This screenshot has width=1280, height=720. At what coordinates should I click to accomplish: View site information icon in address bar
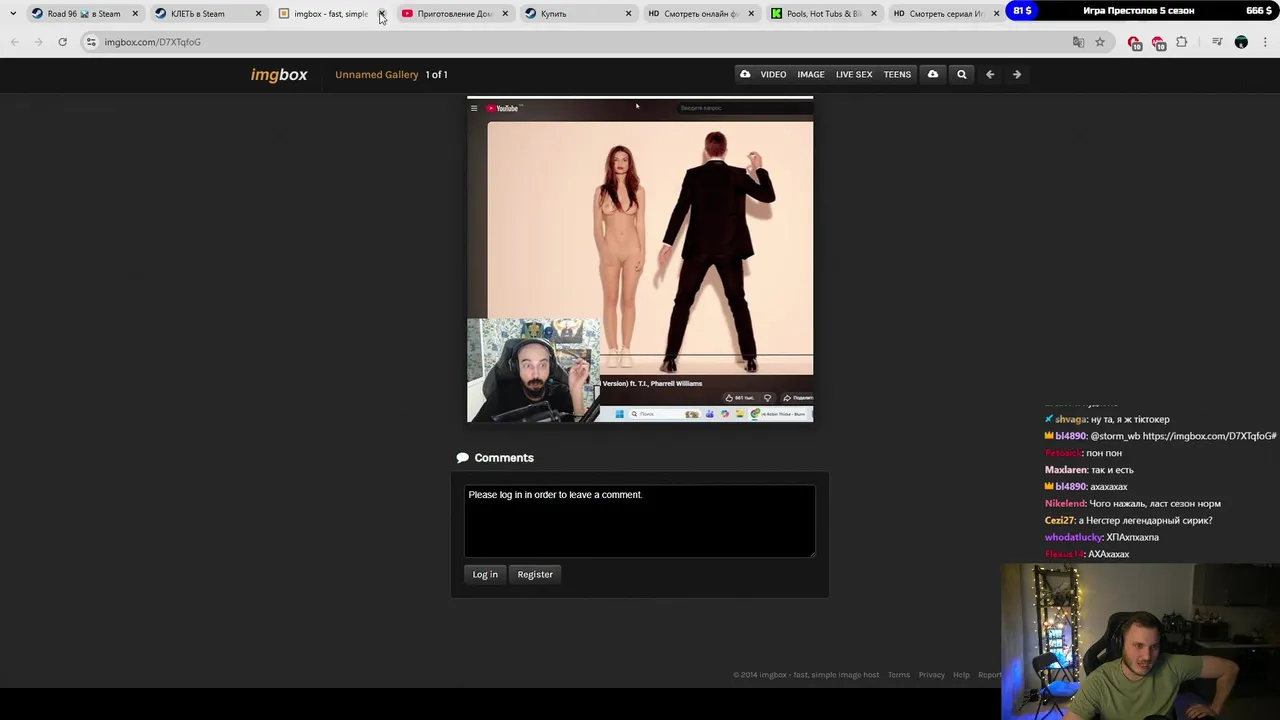91,42
